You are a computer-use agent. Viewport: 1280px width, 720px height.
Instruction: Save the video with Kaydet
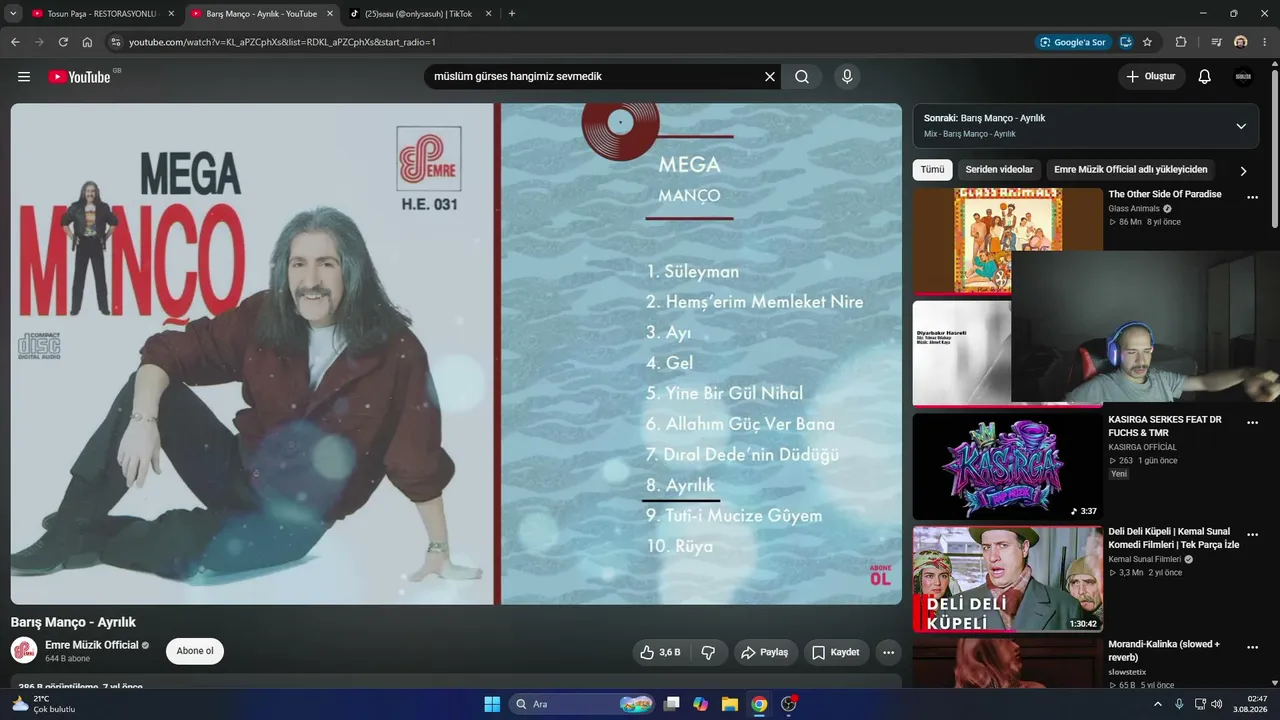(x=836, y=652)
